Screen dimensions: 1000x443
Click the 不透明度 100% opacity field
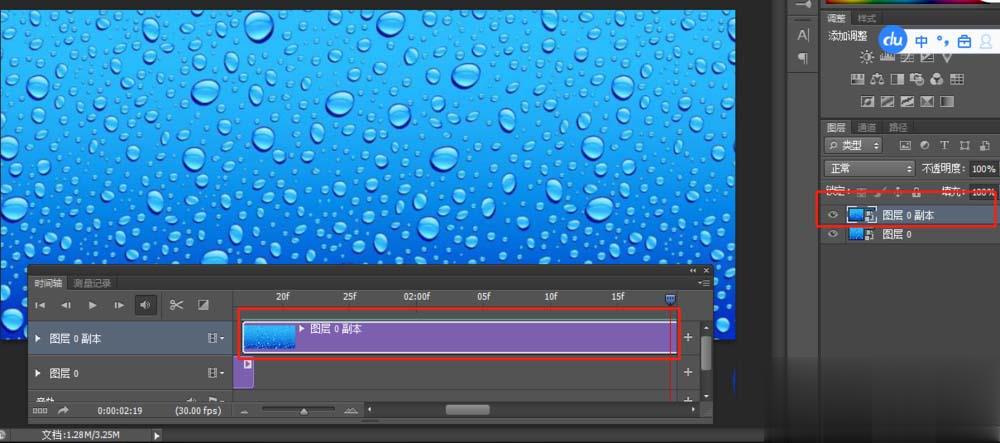(983, 169)
